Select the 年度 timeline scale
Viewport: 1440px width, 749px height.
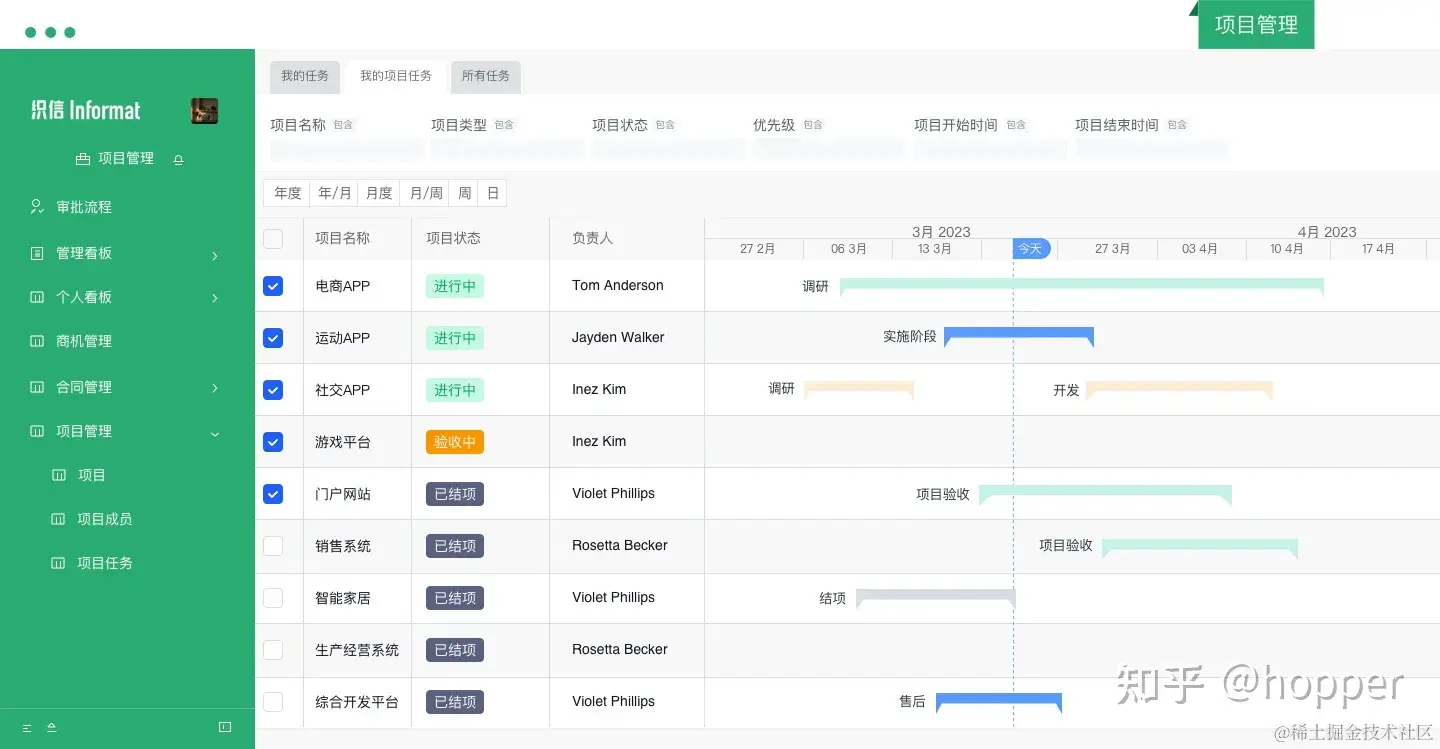click(x=288, y=193)
